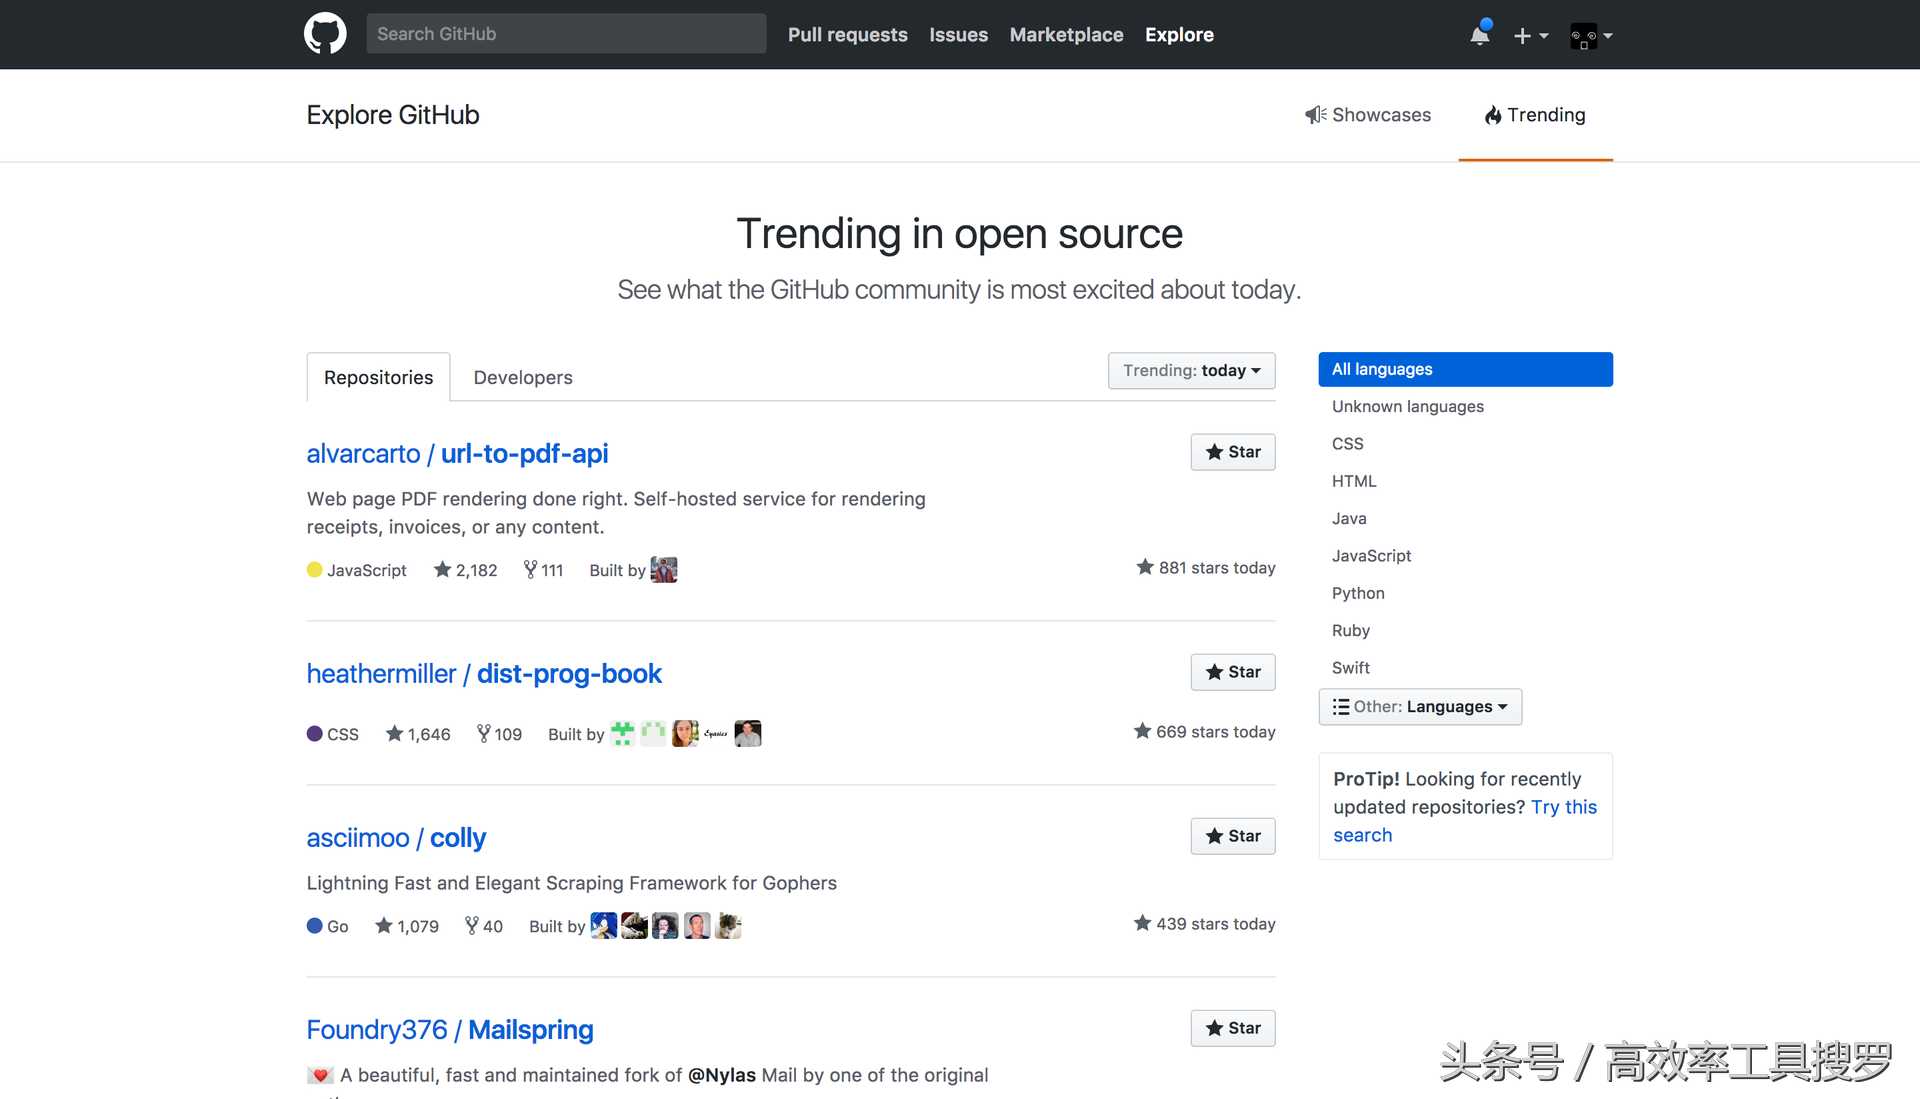The width and height of the screenshot is (1920, 1099).
Task: Click the GitHub search input field
Action: pyautogui.click(x=566, y=33)
